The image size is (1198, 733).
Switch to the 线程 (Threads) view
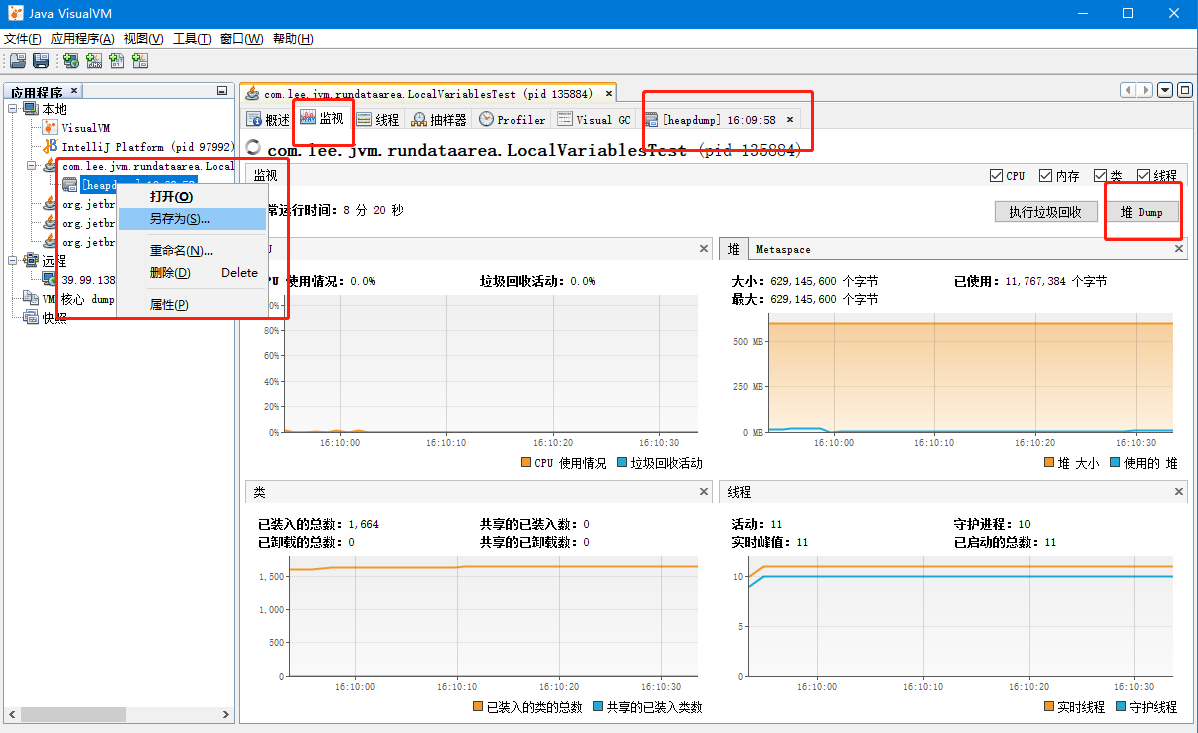pos(378,118)
